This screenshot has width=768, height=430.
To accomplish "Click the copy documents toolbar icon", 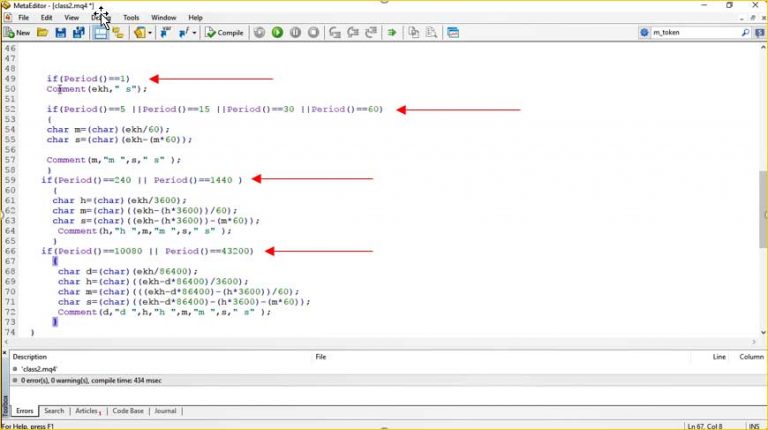I will (x=414, y=33).
